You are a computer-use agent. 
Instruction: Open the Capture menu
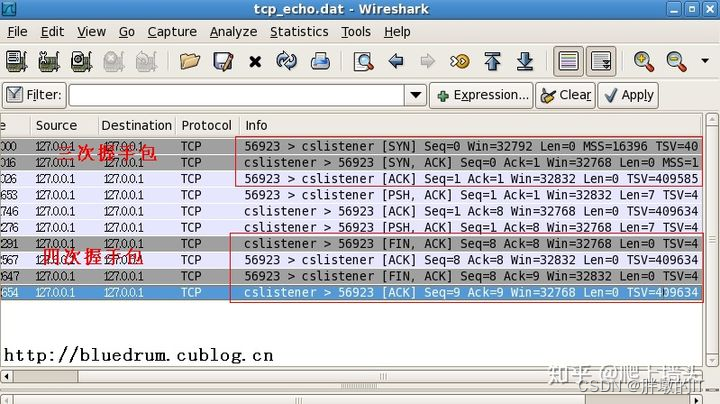172,32
